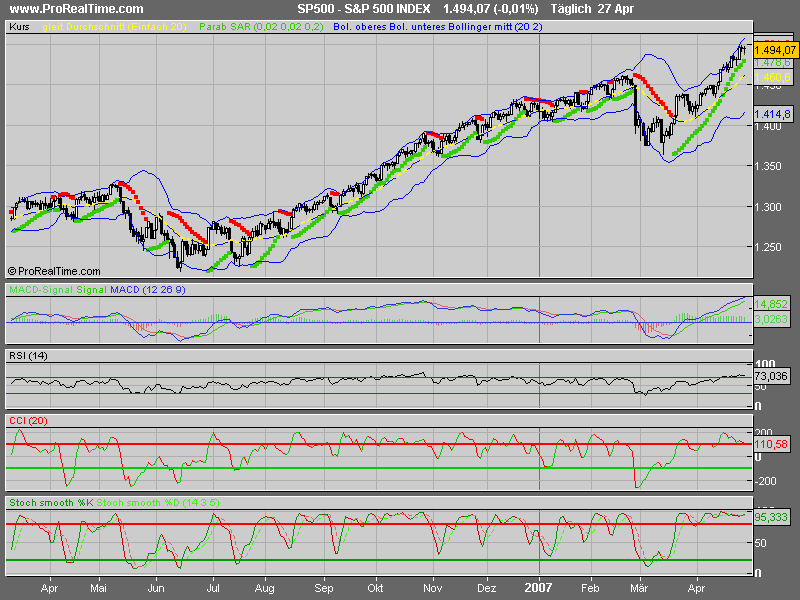The width and height of the screenshot is (800, 600).
Task: Click the Mai label on time axis
Action: click(x=98, y=588)
